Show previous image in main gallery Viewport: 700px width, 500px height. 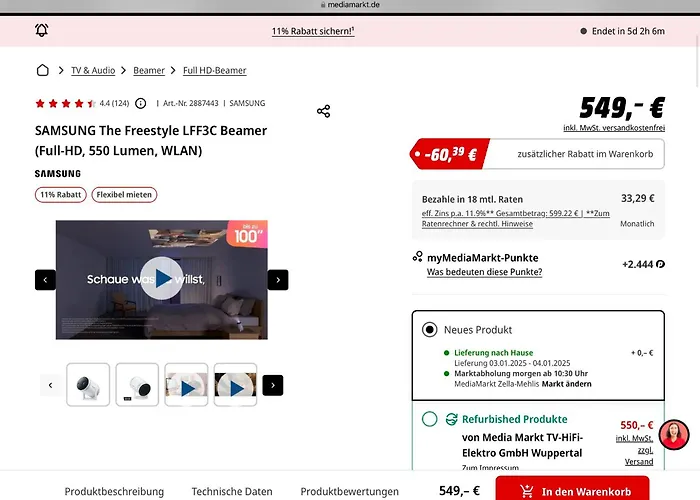click(45, 280)
